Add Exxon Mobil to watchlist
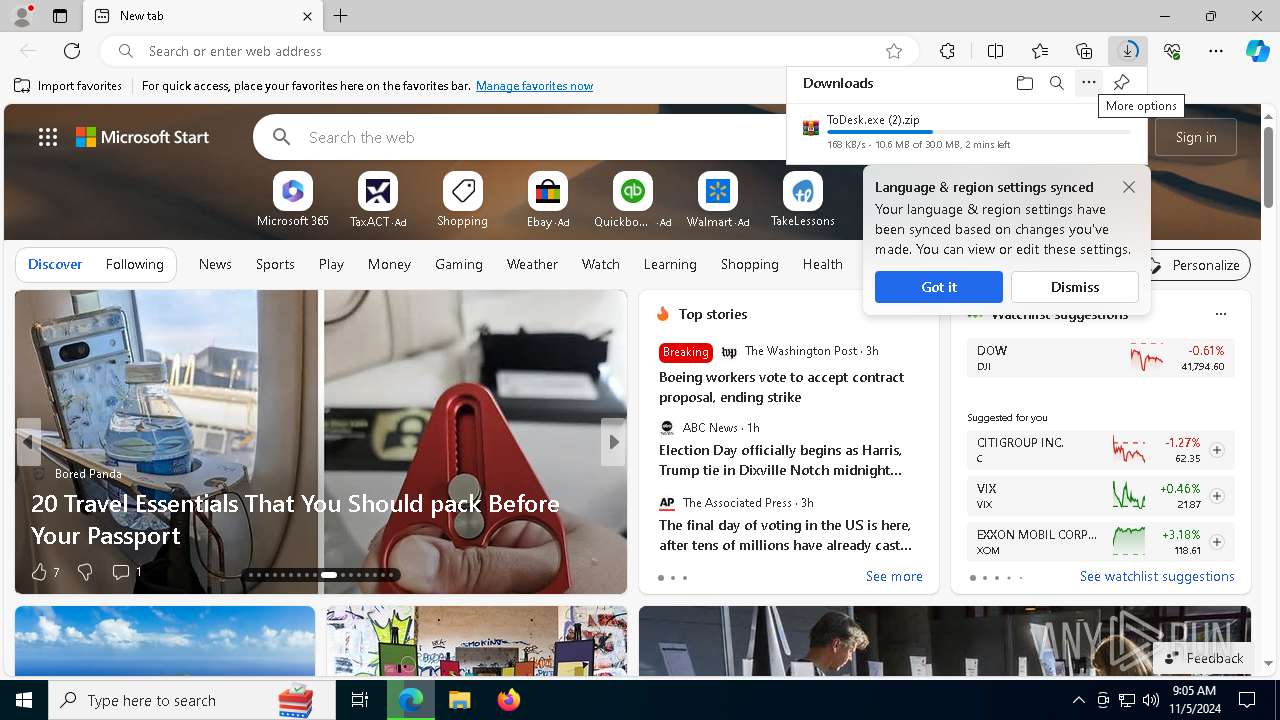Screen dimensions: 1280x720 [1217, 542]
